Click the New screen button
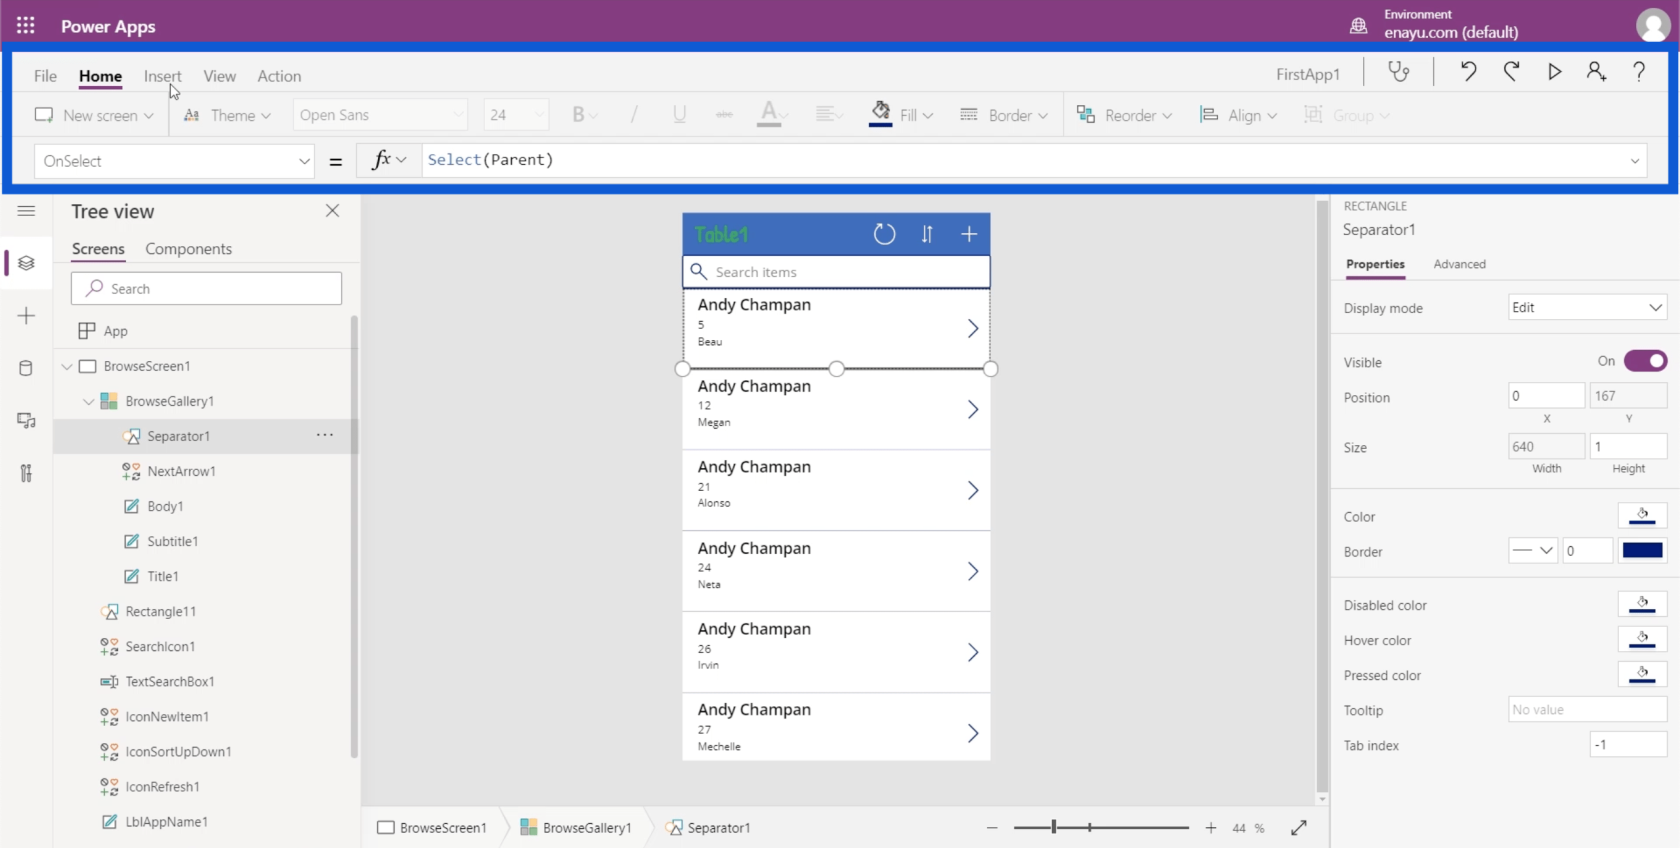 pyautogui.click(x=94, y=115)
